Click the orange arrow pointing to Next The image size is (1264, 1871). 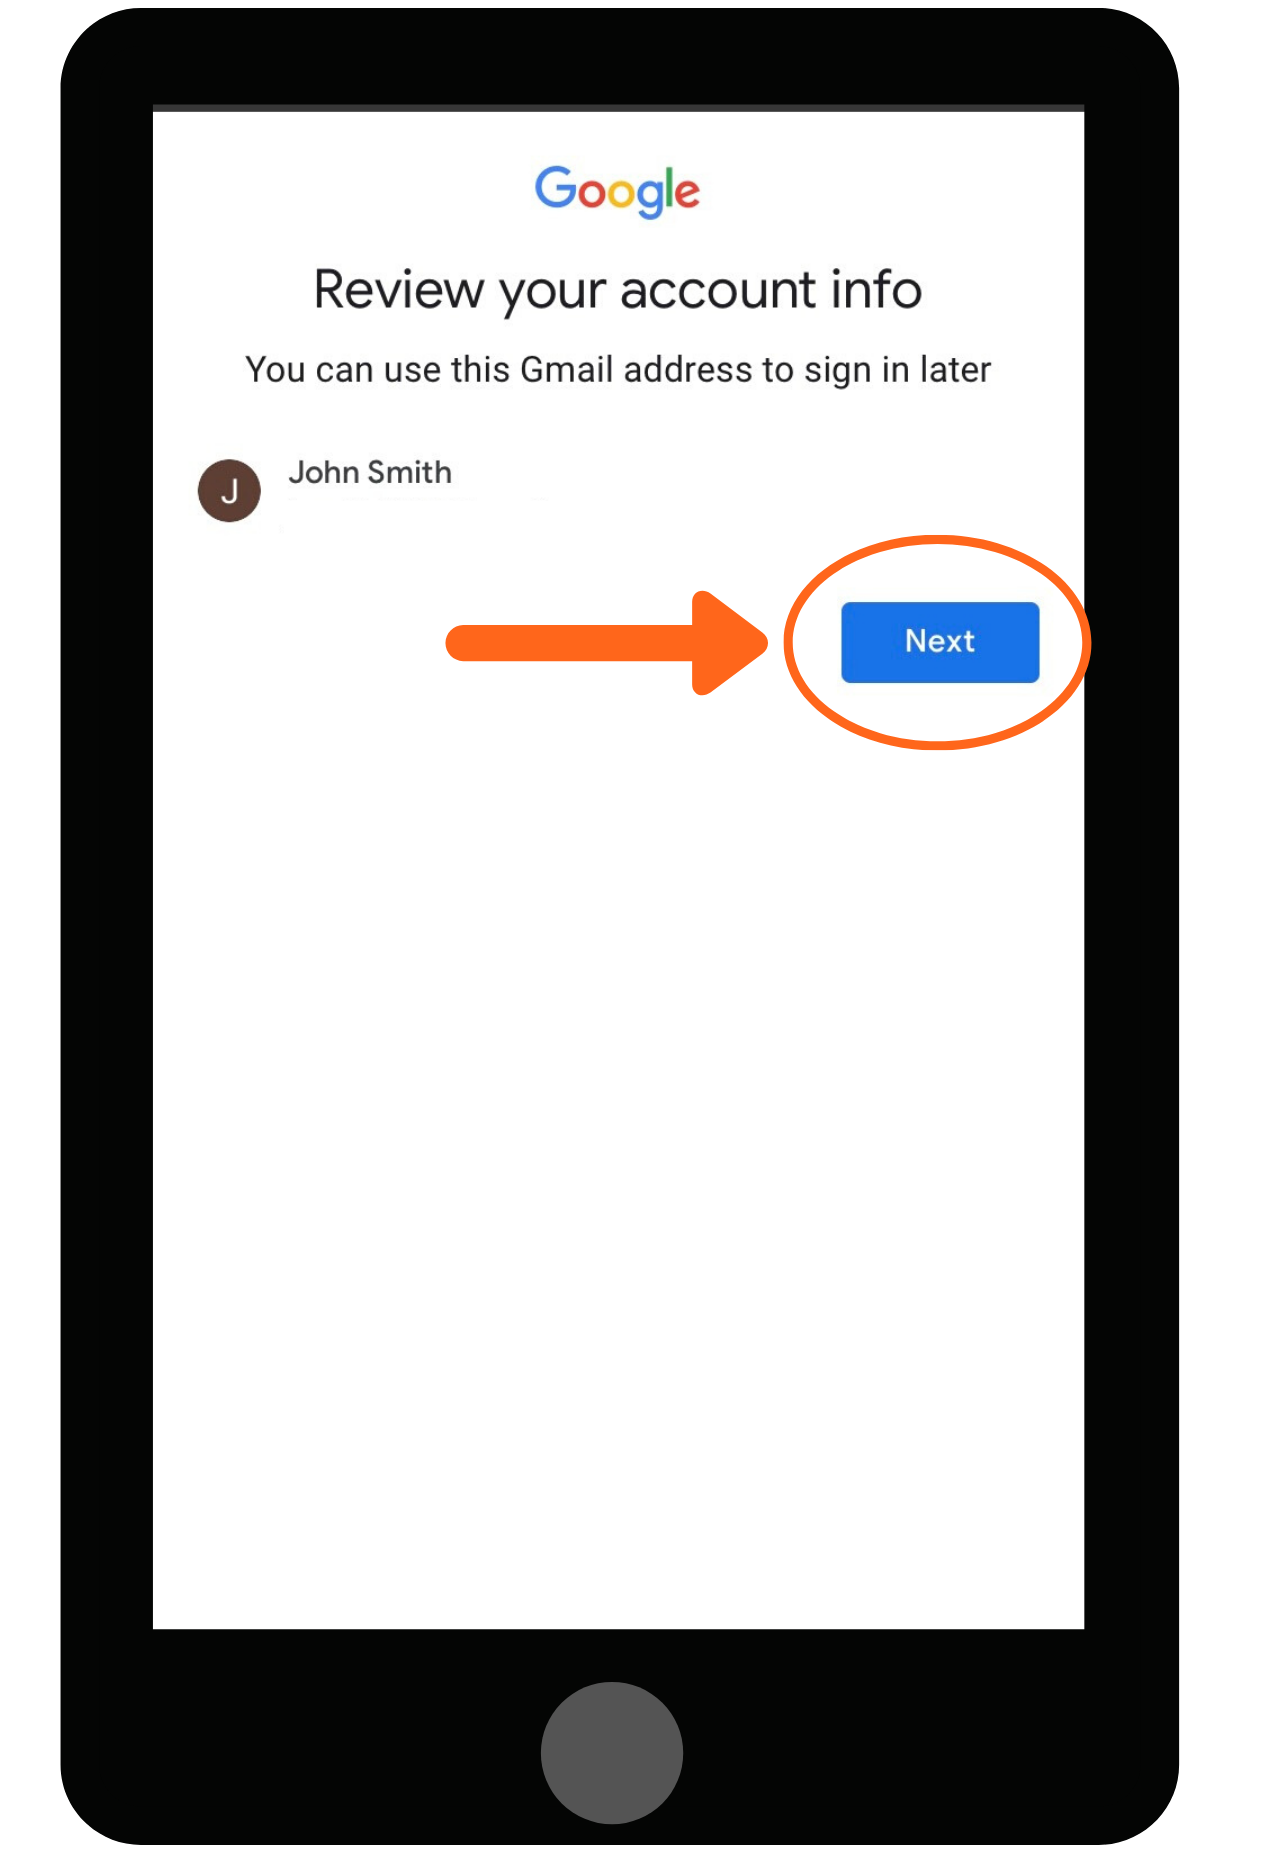(x=607, y=642)
